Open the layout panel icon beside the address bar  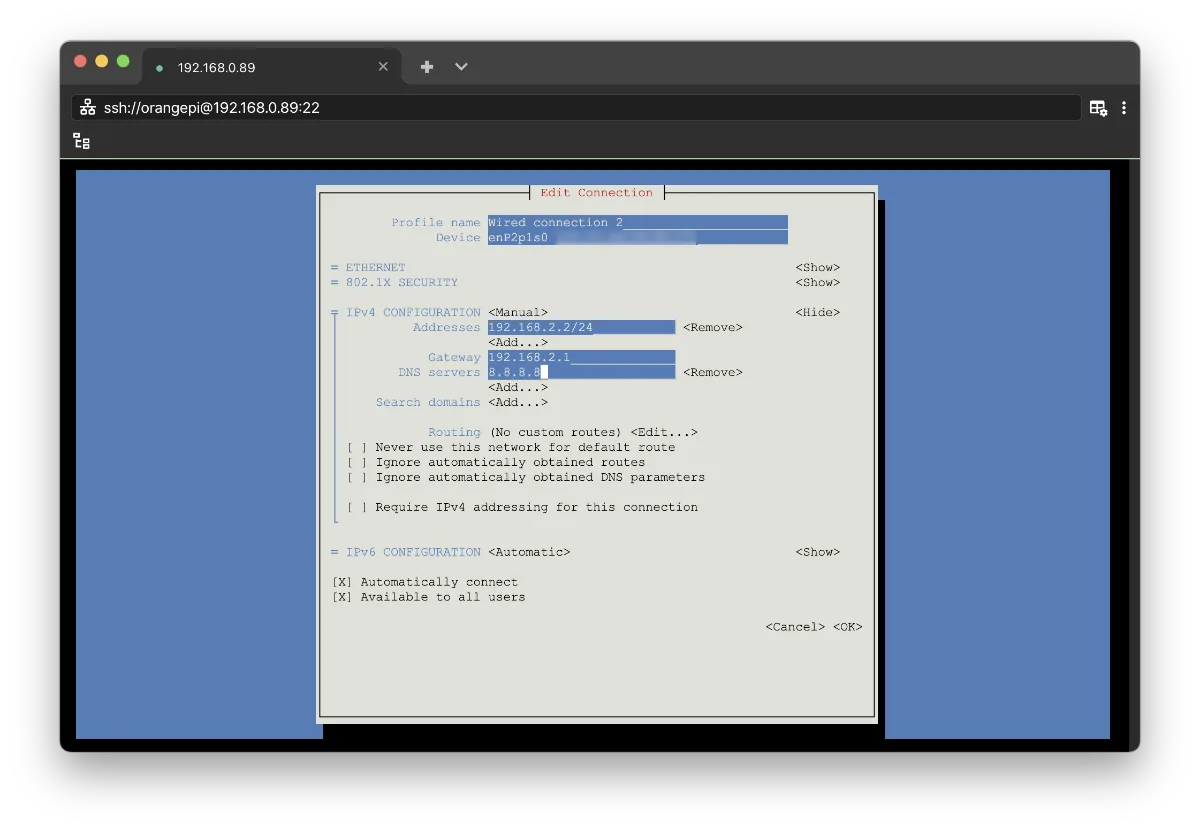click(1098, 108)
